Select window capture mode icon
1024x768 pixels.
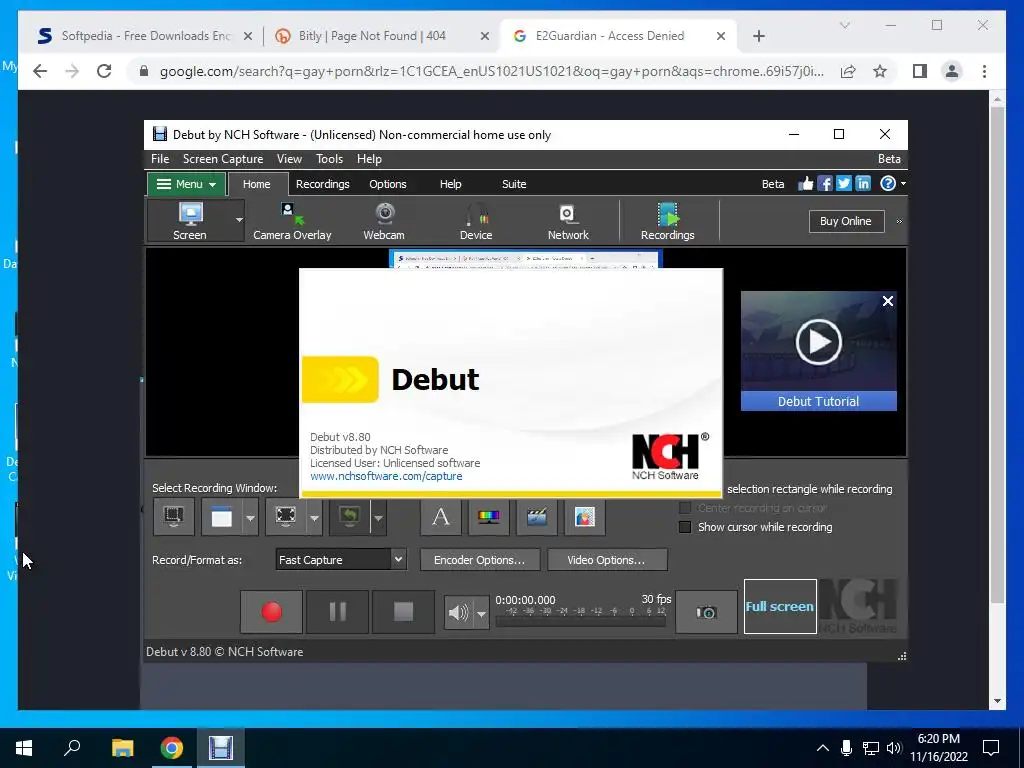coord(222,517)
